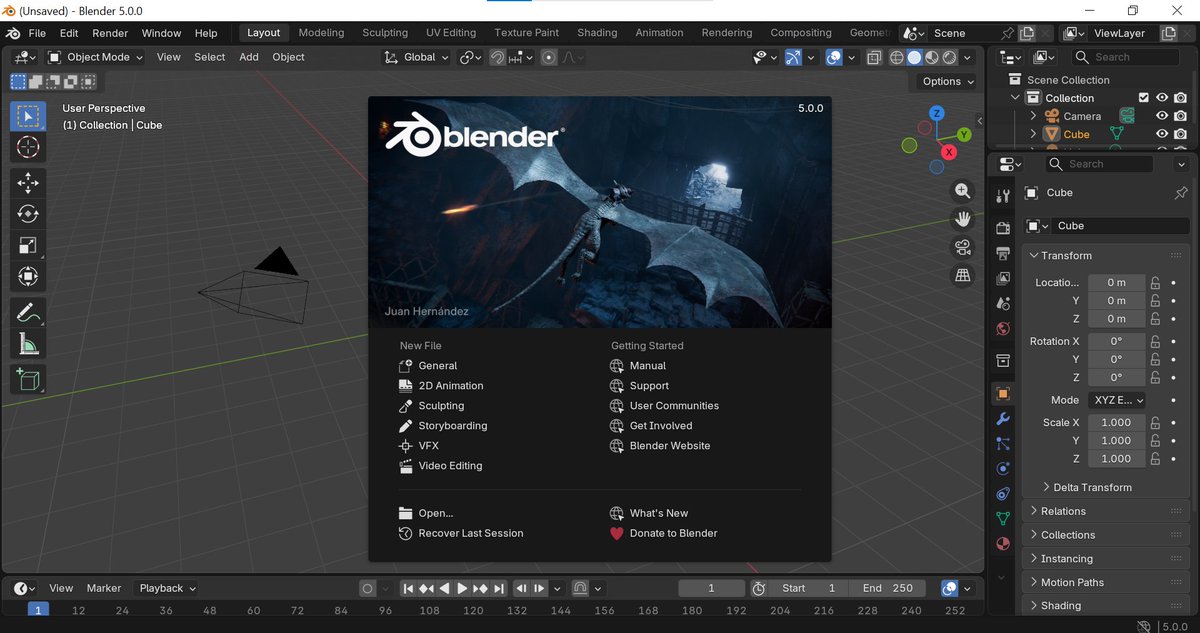Image resolution: width=1200 pixels, height=633 pixels.
Task: Select the Rotate tool
Action: click(x=28, y=213)
